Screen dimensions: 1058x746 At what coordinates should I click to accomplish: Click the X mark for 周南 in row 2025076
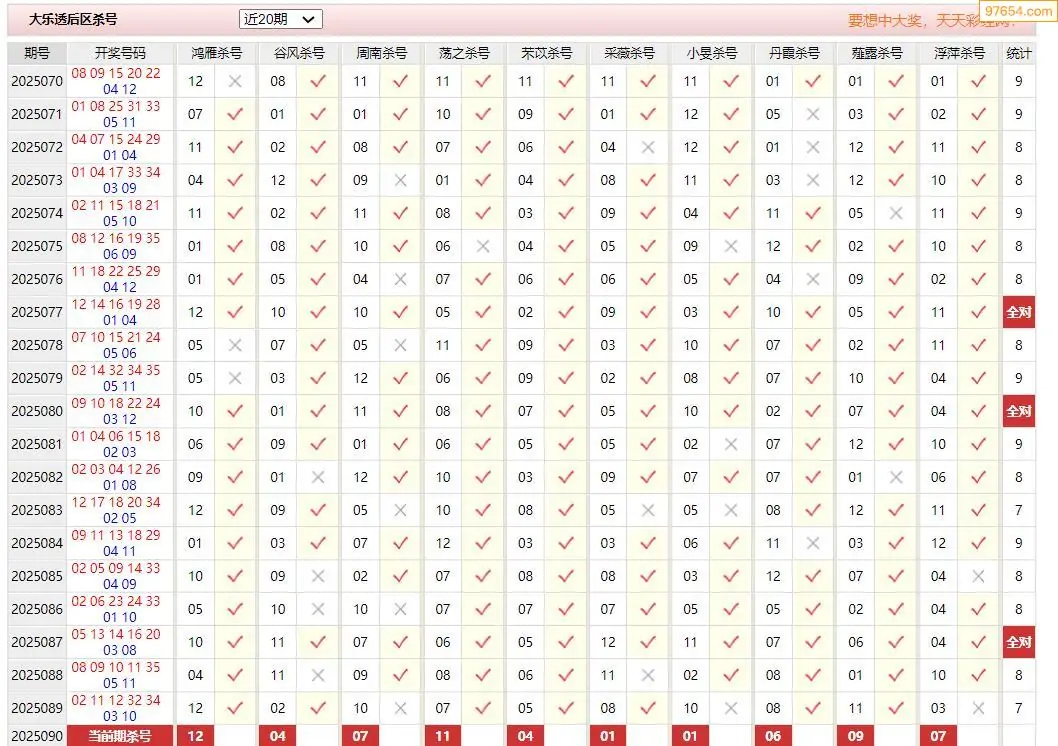tap(400, 279)
